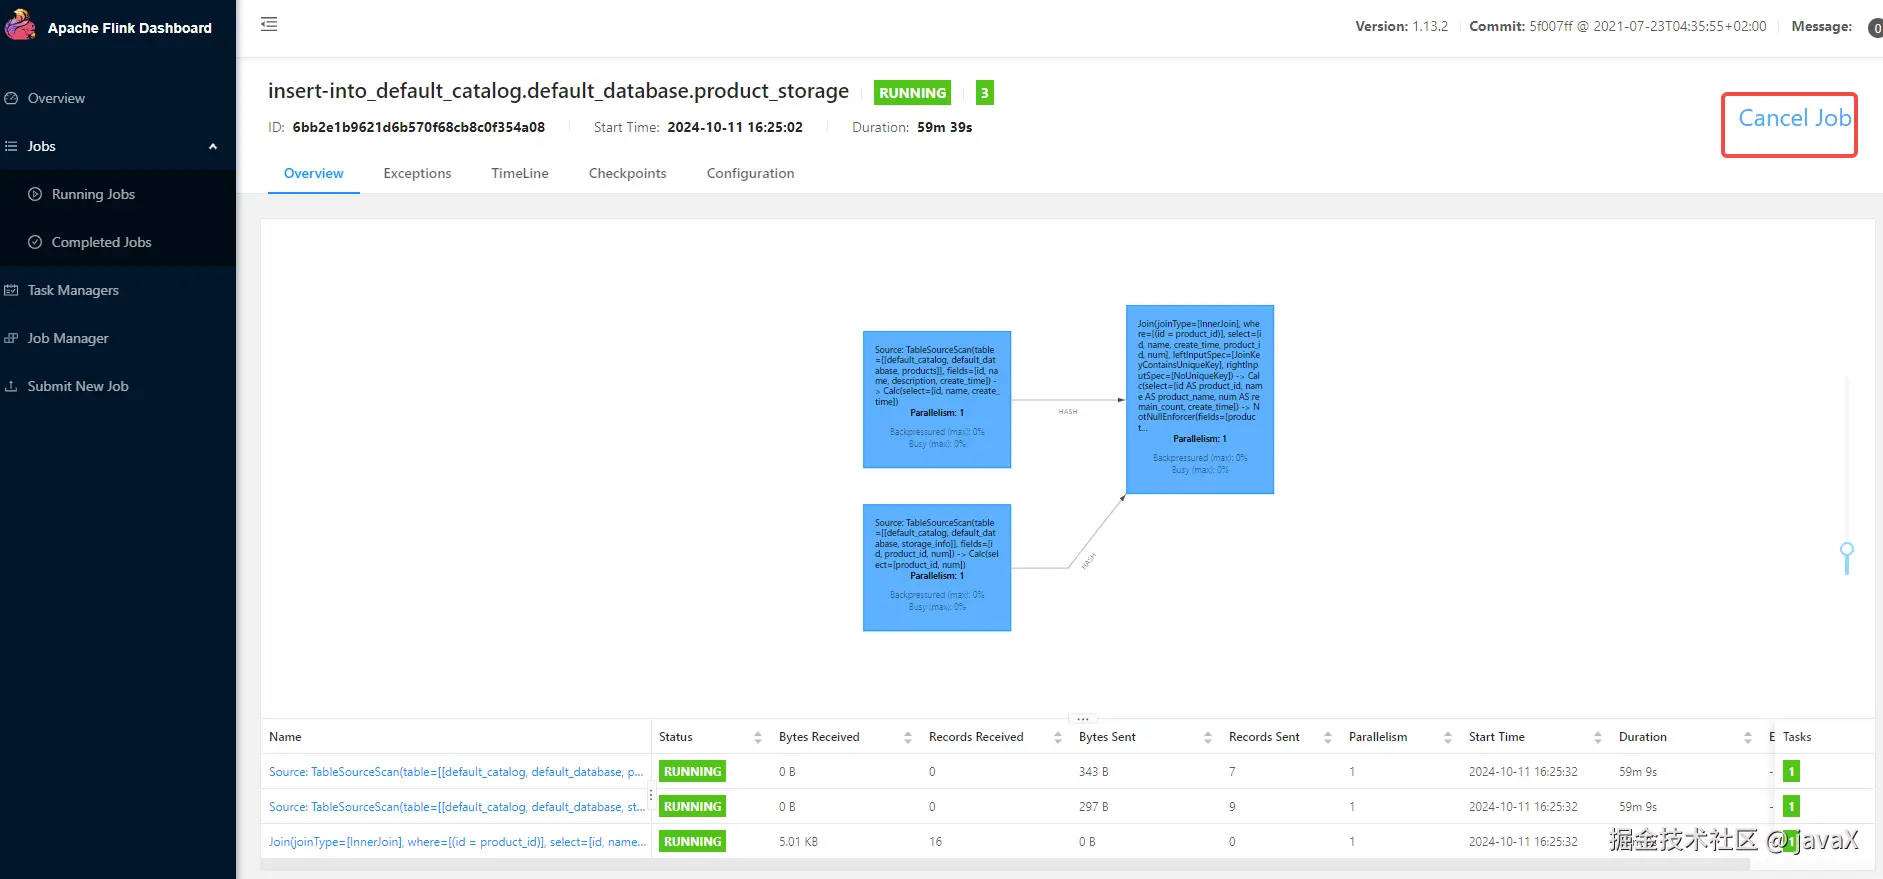1883x879 pixels.
Task: Click the Overview dashboard icon in sidebar
Action: (12, 98)
